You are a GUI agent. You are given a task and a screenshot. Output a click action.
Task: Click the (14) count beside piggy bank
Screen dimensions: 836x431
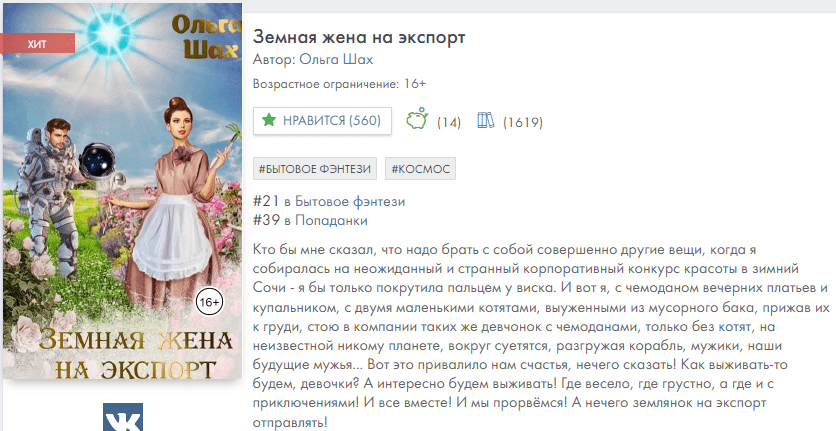(448, 122)
